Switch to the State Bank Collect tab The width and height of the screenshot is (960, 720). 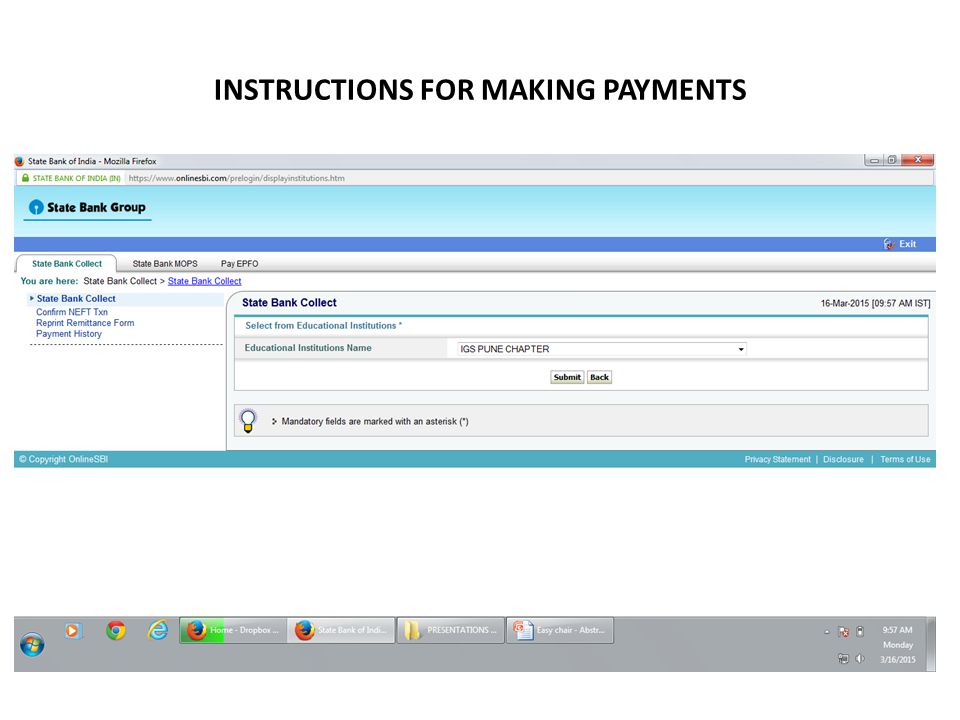click(67, 264)
